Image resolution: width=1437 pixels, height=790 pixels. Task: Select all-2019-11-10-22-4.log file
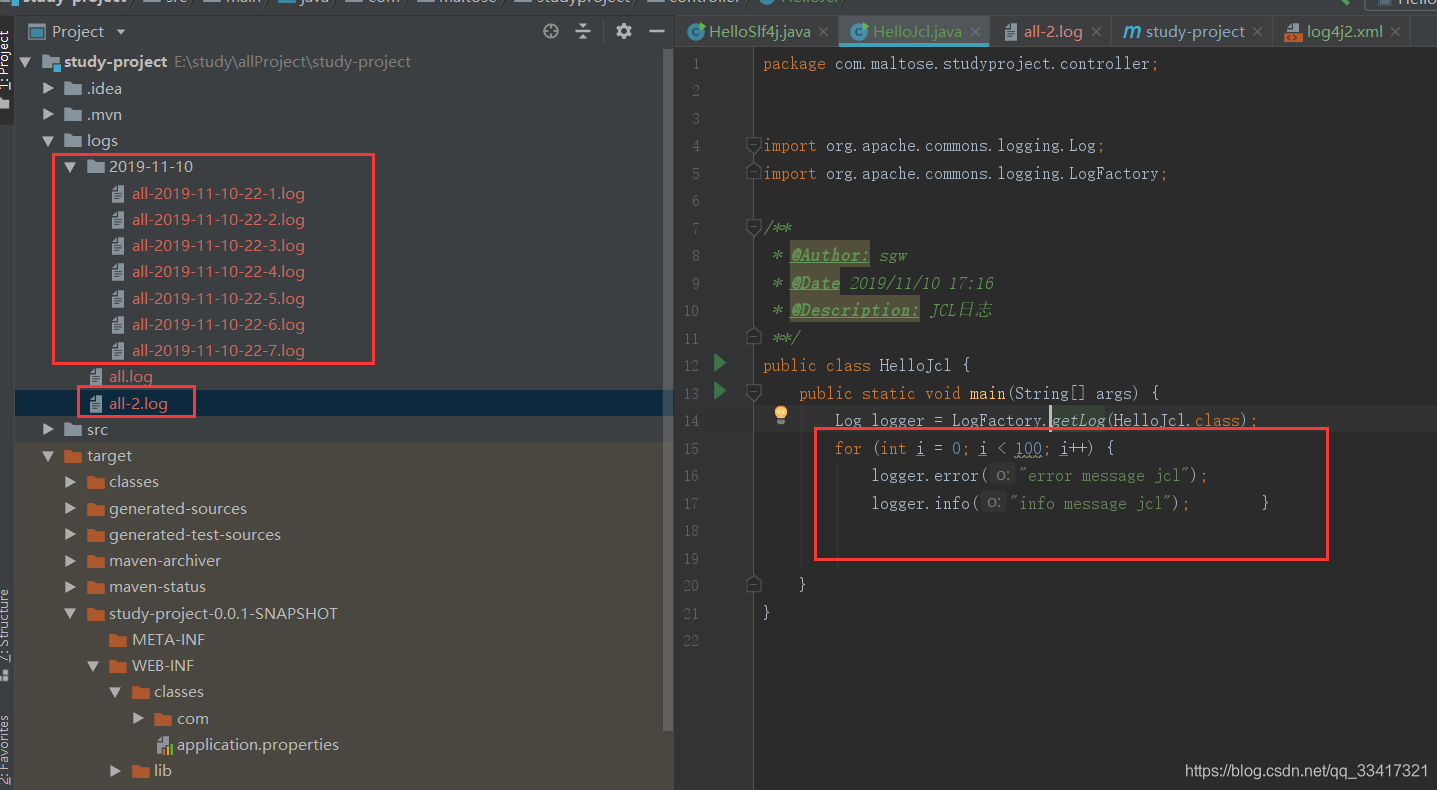(x=218, y=271)
